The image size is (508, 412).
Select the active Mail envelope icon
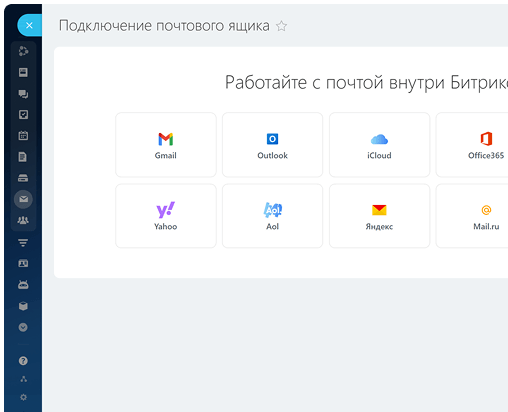(x=23, y=199)
